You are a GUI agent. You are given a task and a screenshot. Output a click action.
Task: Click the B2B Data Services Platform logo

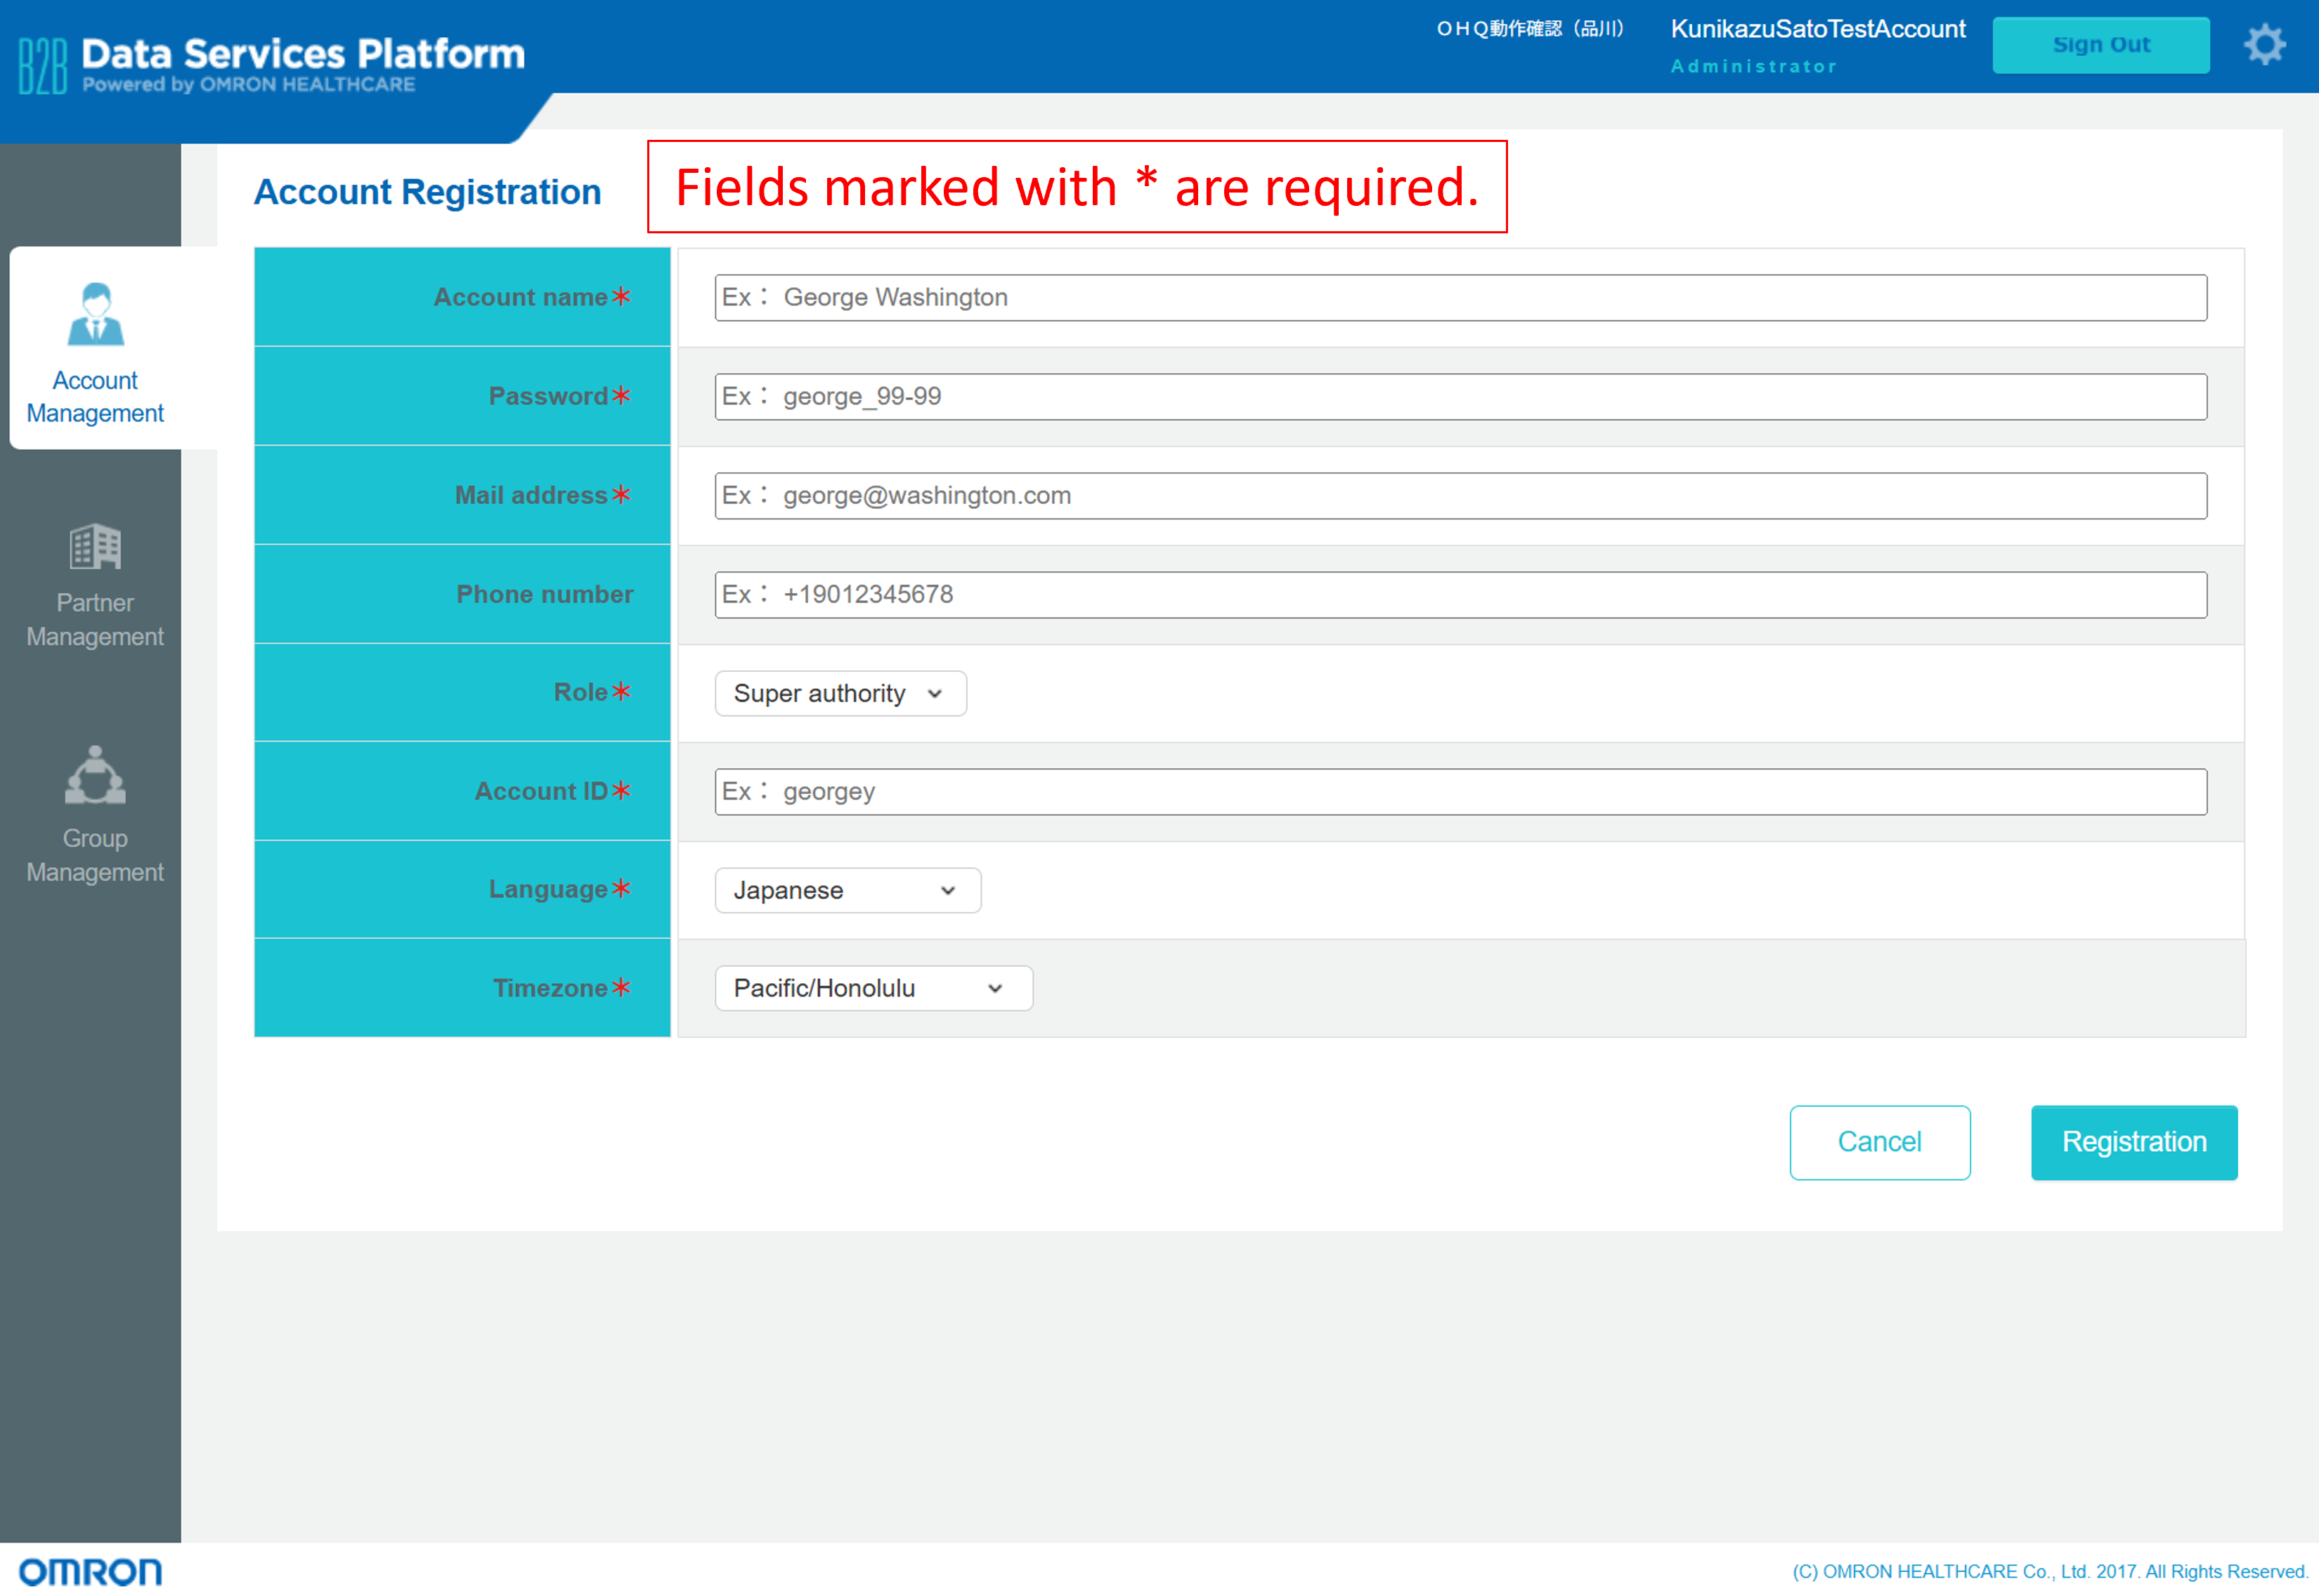[272, 65]
